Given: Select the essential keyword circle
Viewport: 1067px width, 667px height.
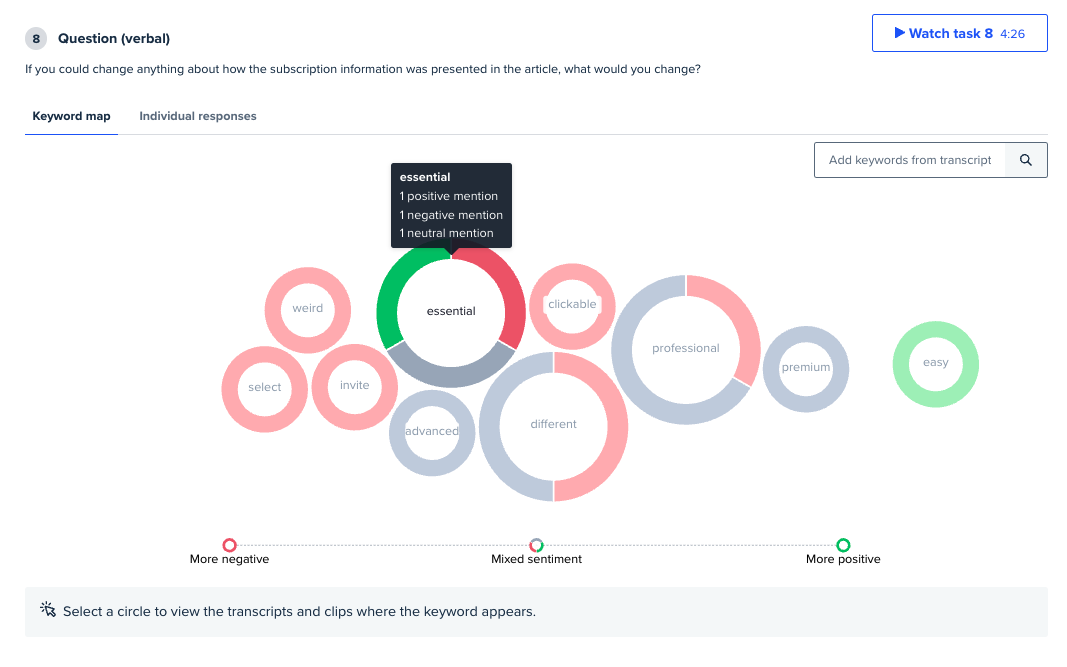Looking at the screenshot, I should pos(451,312).
